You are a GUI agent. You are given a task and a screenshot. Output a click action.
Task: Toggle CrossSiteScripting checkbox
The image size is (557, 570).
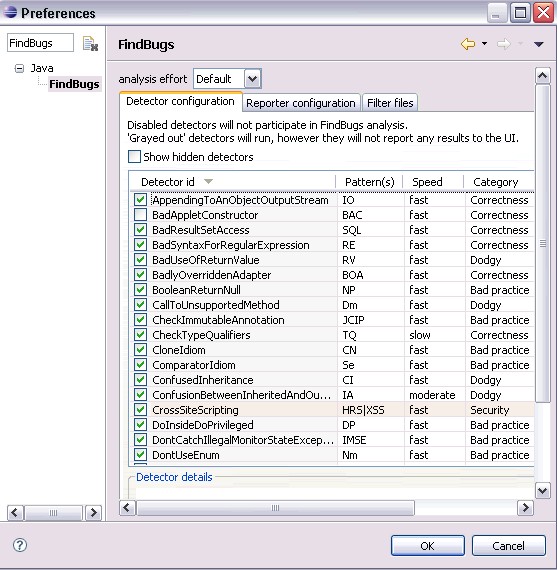coord(140,409)
